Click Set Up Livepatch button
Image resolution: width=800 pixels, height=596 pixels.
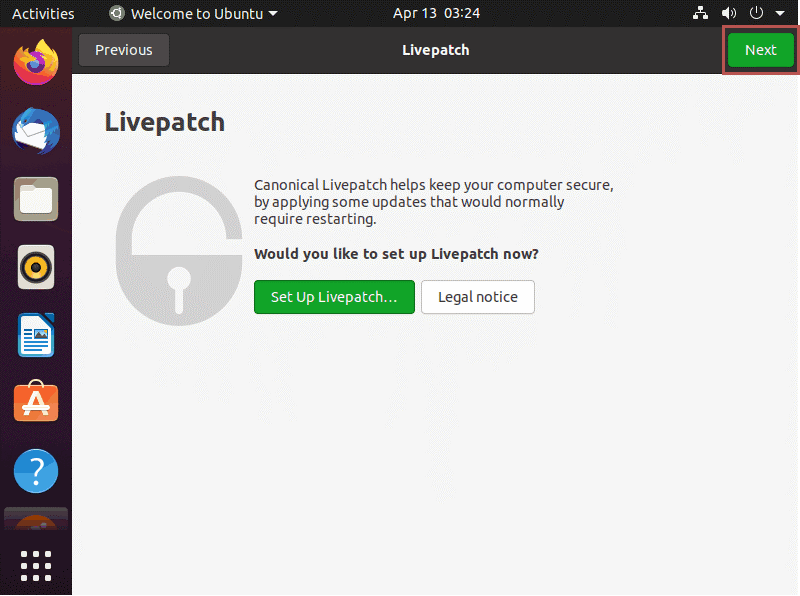pyautogui.click(x=334, y=297)
